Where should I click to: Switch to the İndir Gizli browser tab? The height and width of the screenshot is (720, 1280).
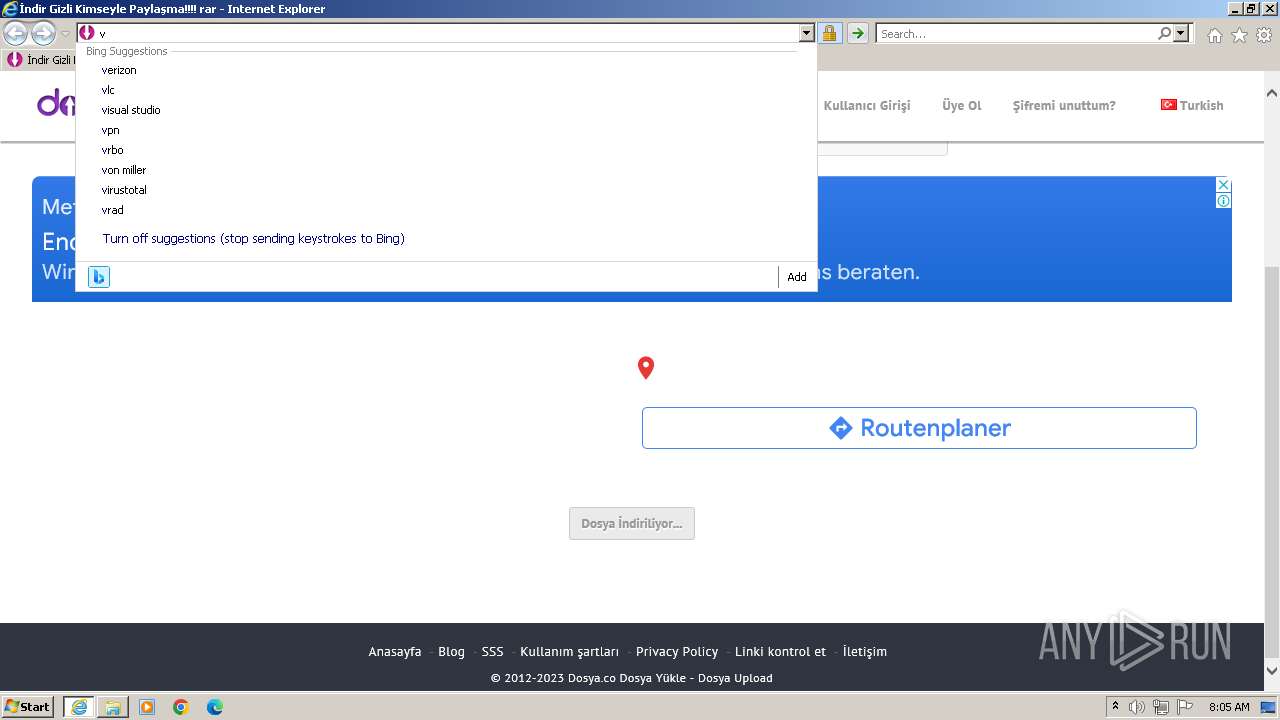(x=40, y=60)
